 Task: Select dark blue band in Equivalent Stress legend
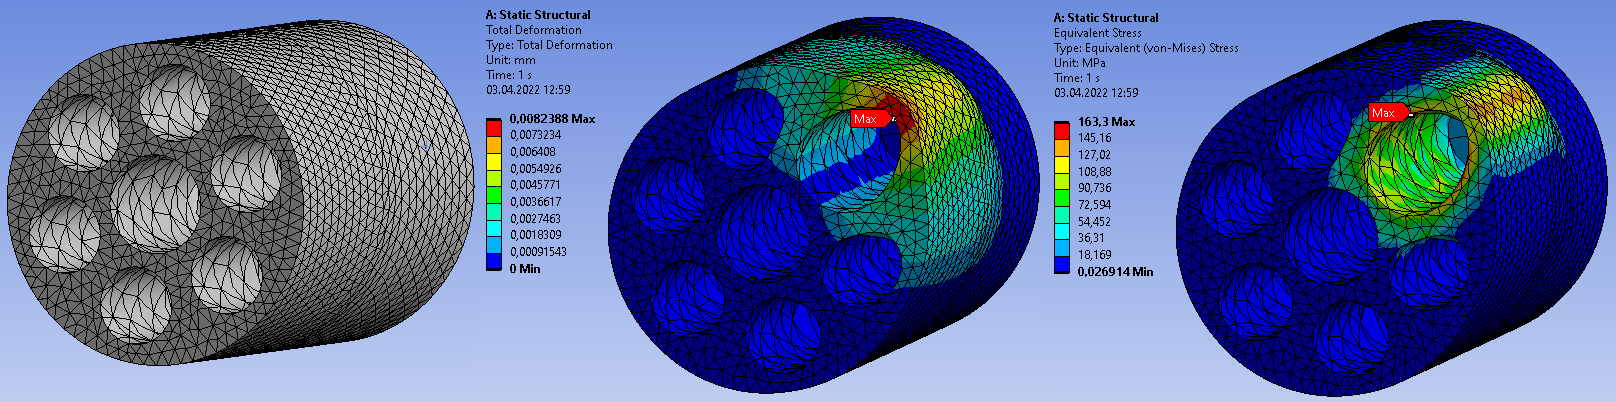[1062, 264]
